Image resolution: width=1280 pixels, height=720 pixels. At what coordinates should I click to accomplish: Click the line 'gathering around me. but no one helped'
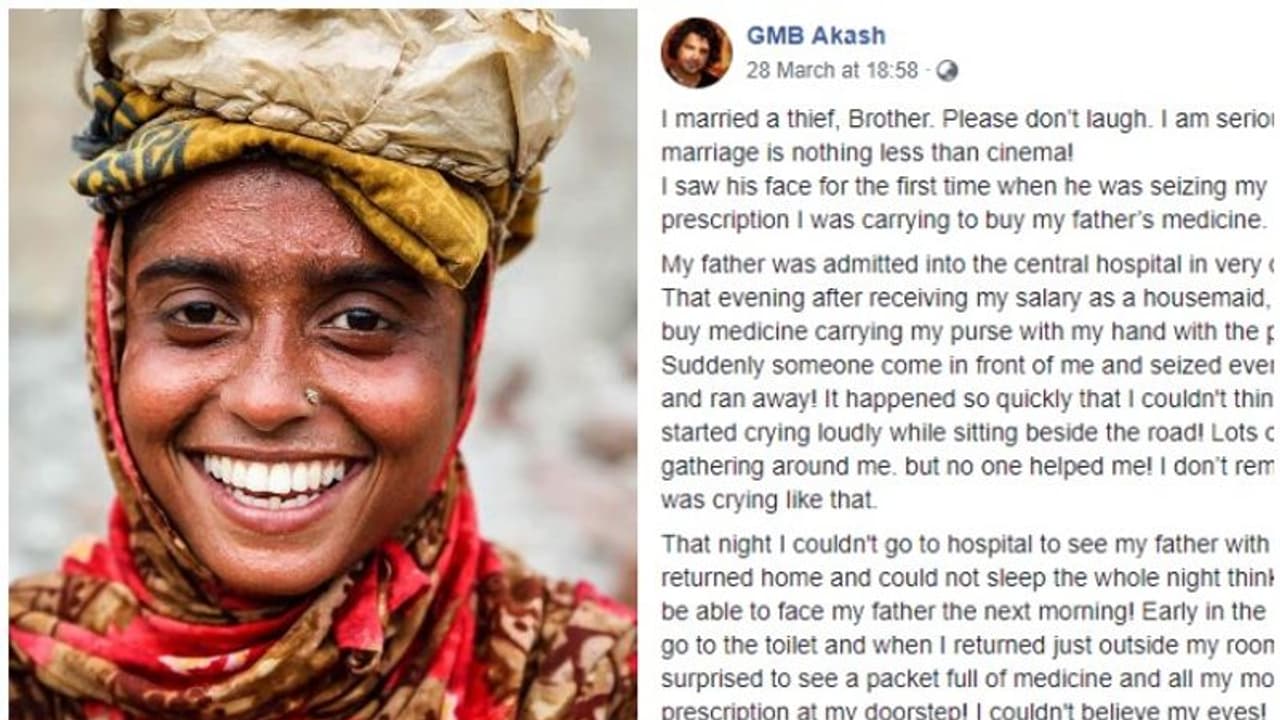tap(960, 468)
